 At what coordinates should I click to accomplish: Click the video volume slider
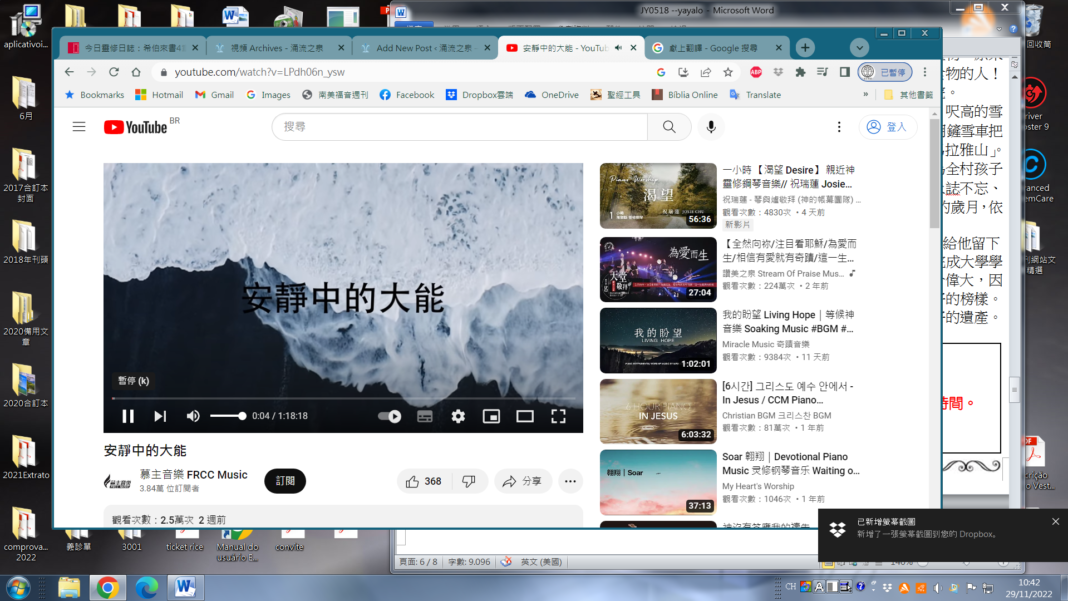coord(227,416)
